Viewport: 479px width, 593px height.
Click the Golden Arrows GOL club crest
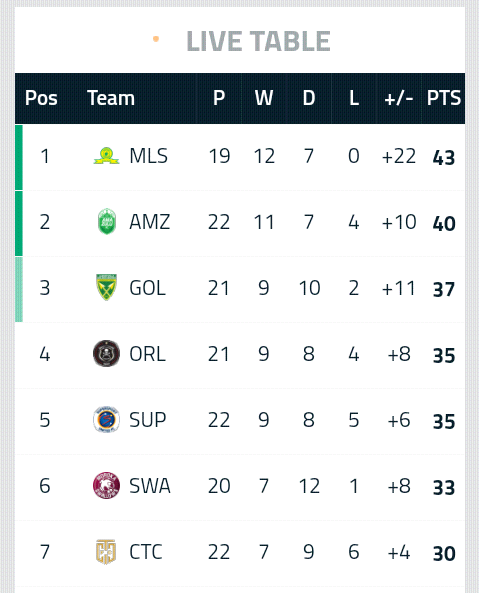(107, 287)
